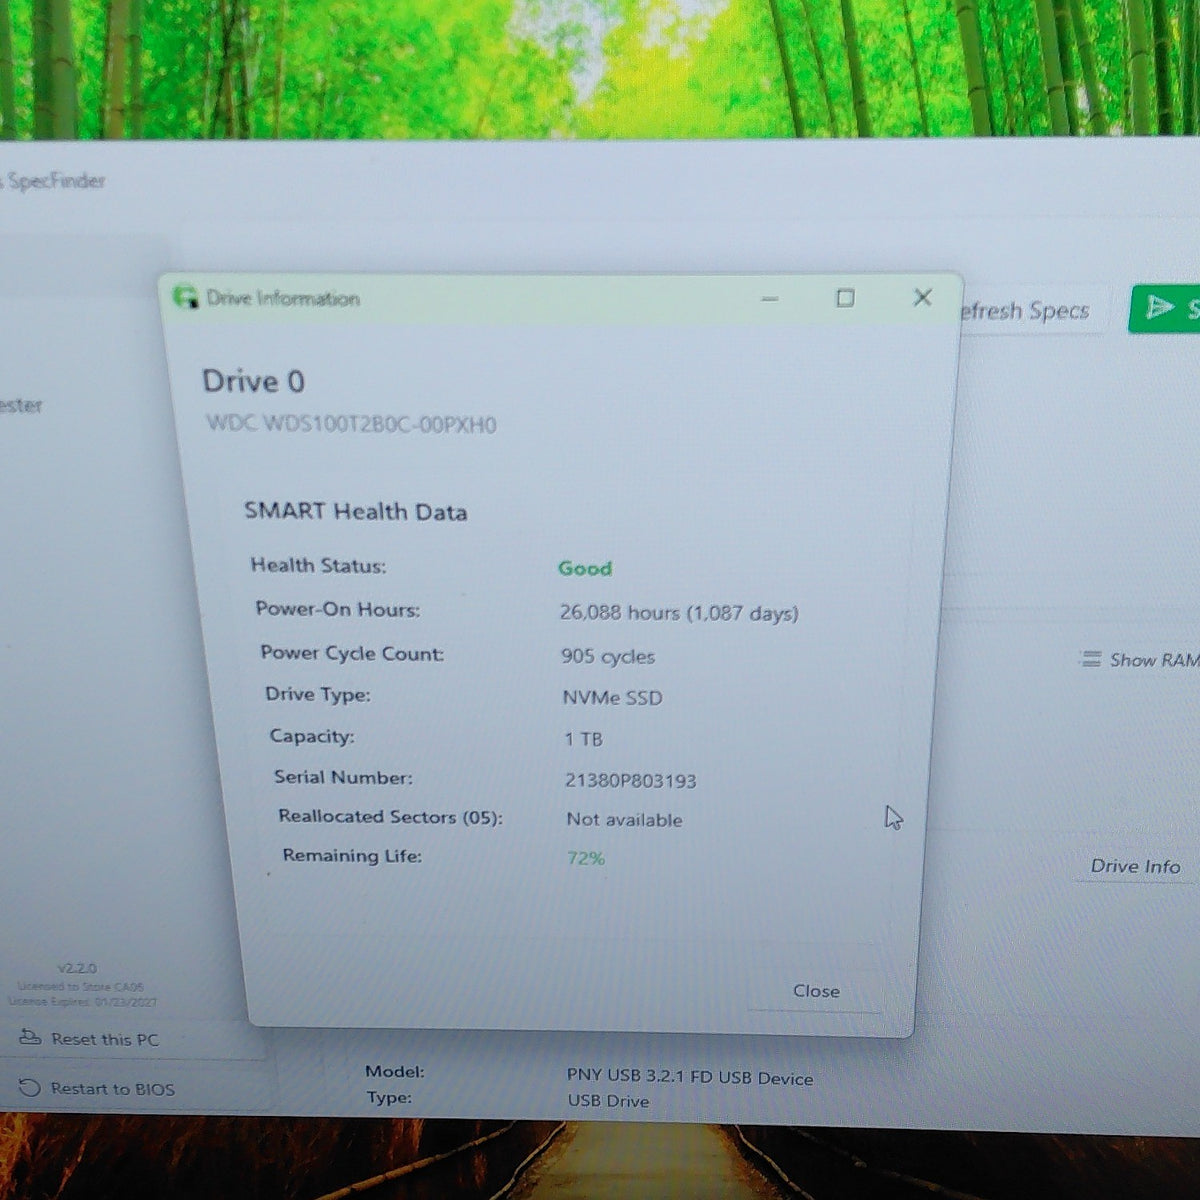Viewport: 1200px width, 1200px height.
Task: Close the Drive Information dialog with the Close button
Action: (x=816, y=991)
